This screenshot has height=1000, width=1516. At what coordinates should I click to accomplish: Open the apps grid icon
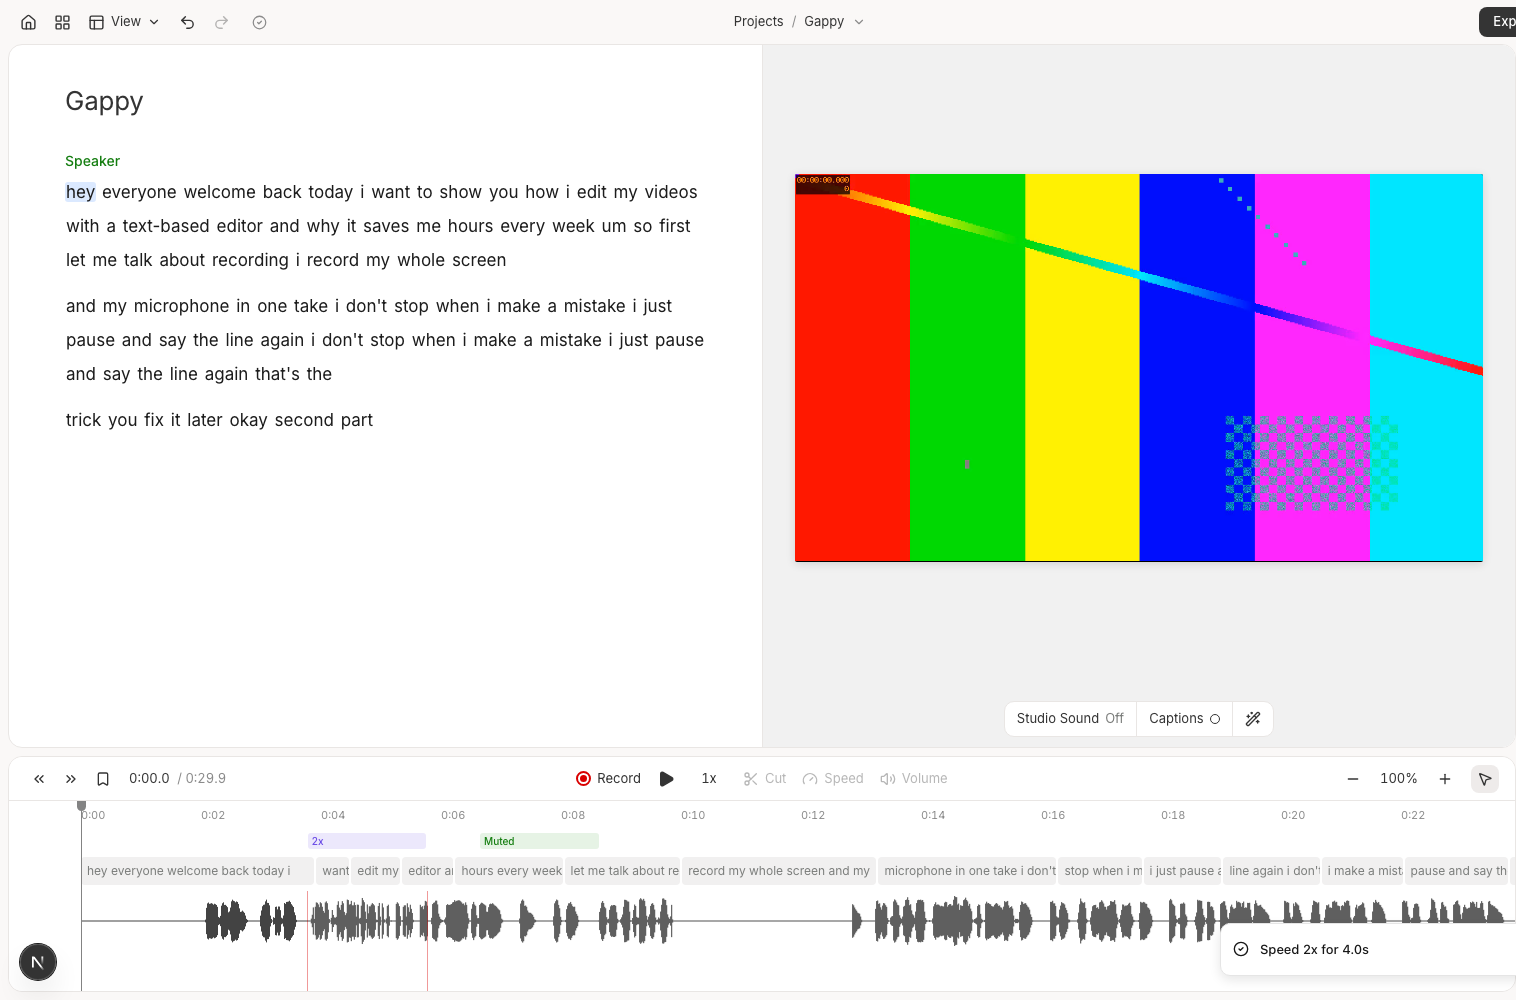[62, 22]
